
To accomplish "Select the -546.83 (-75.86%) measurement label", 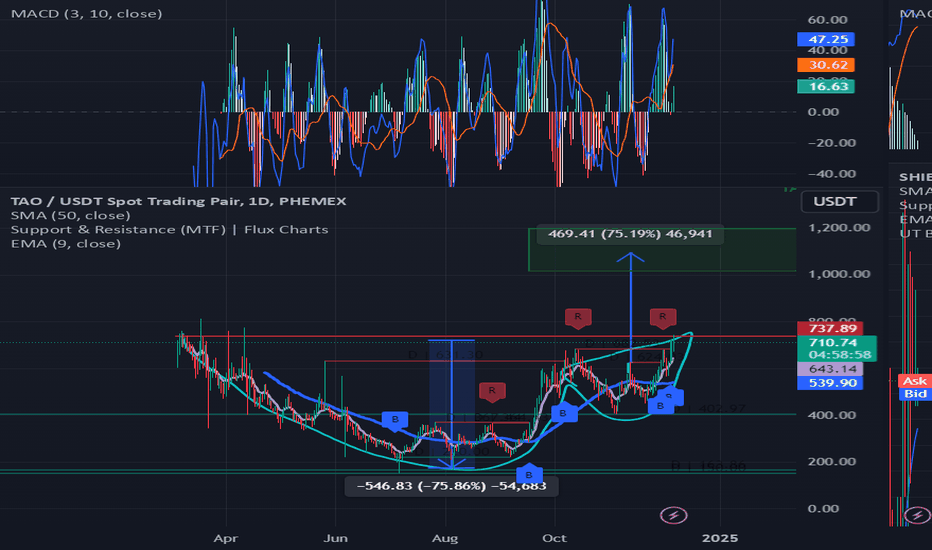I will [x=451, y=486].
